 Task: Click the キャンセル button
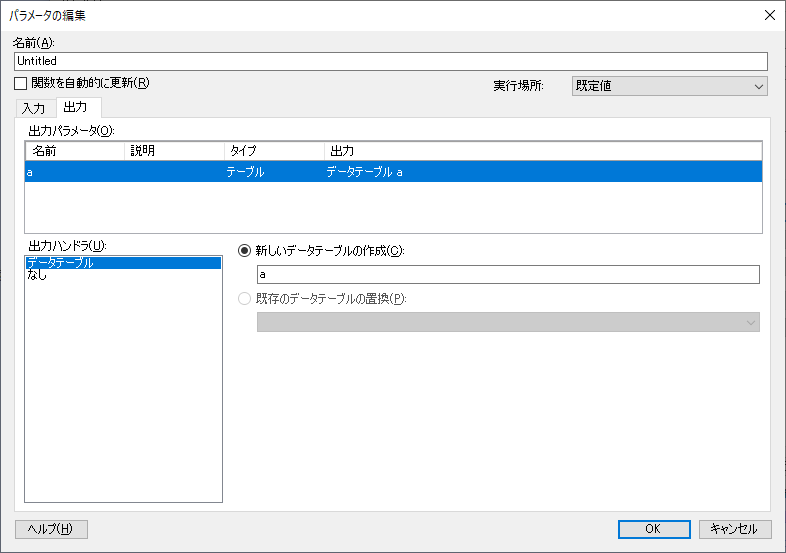point(734,529)
